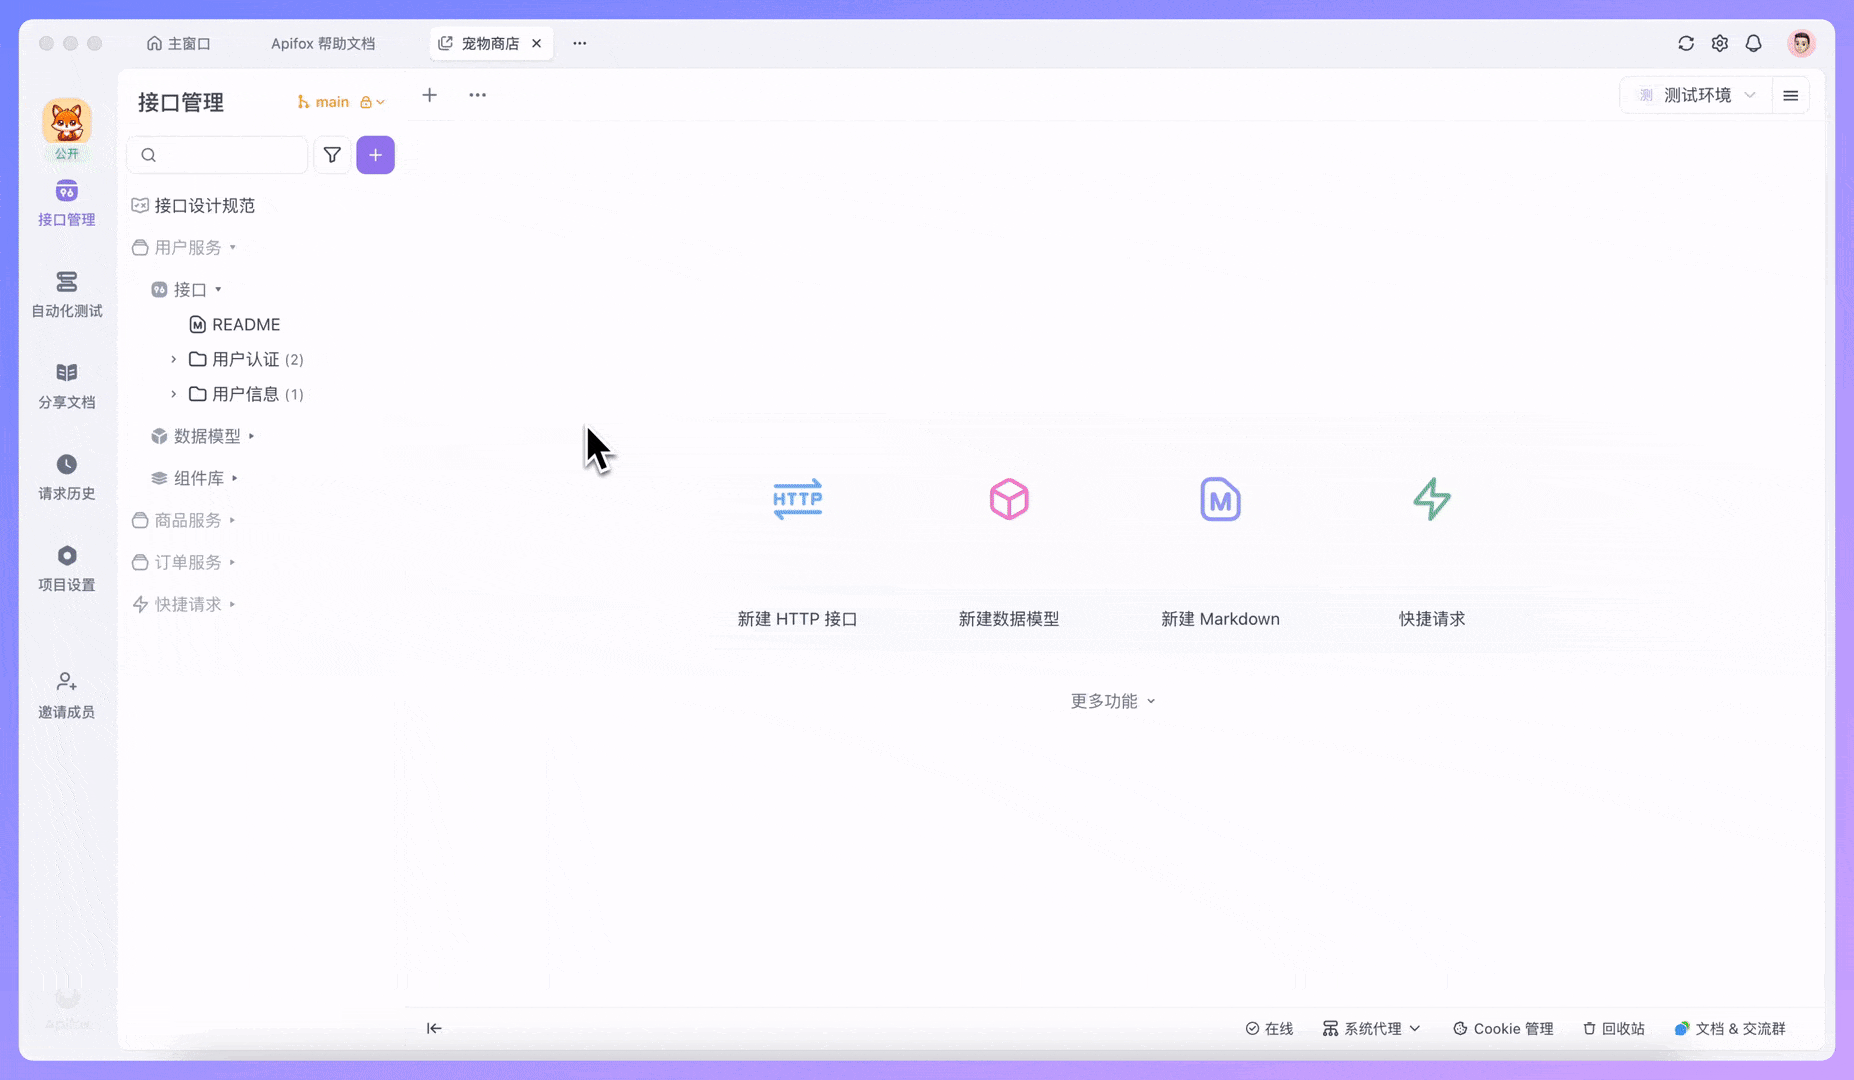The width and height of the screenshot is (1854, 1080).
Task: Open the settings gear in the title bar
Action: click(1720, 43)
